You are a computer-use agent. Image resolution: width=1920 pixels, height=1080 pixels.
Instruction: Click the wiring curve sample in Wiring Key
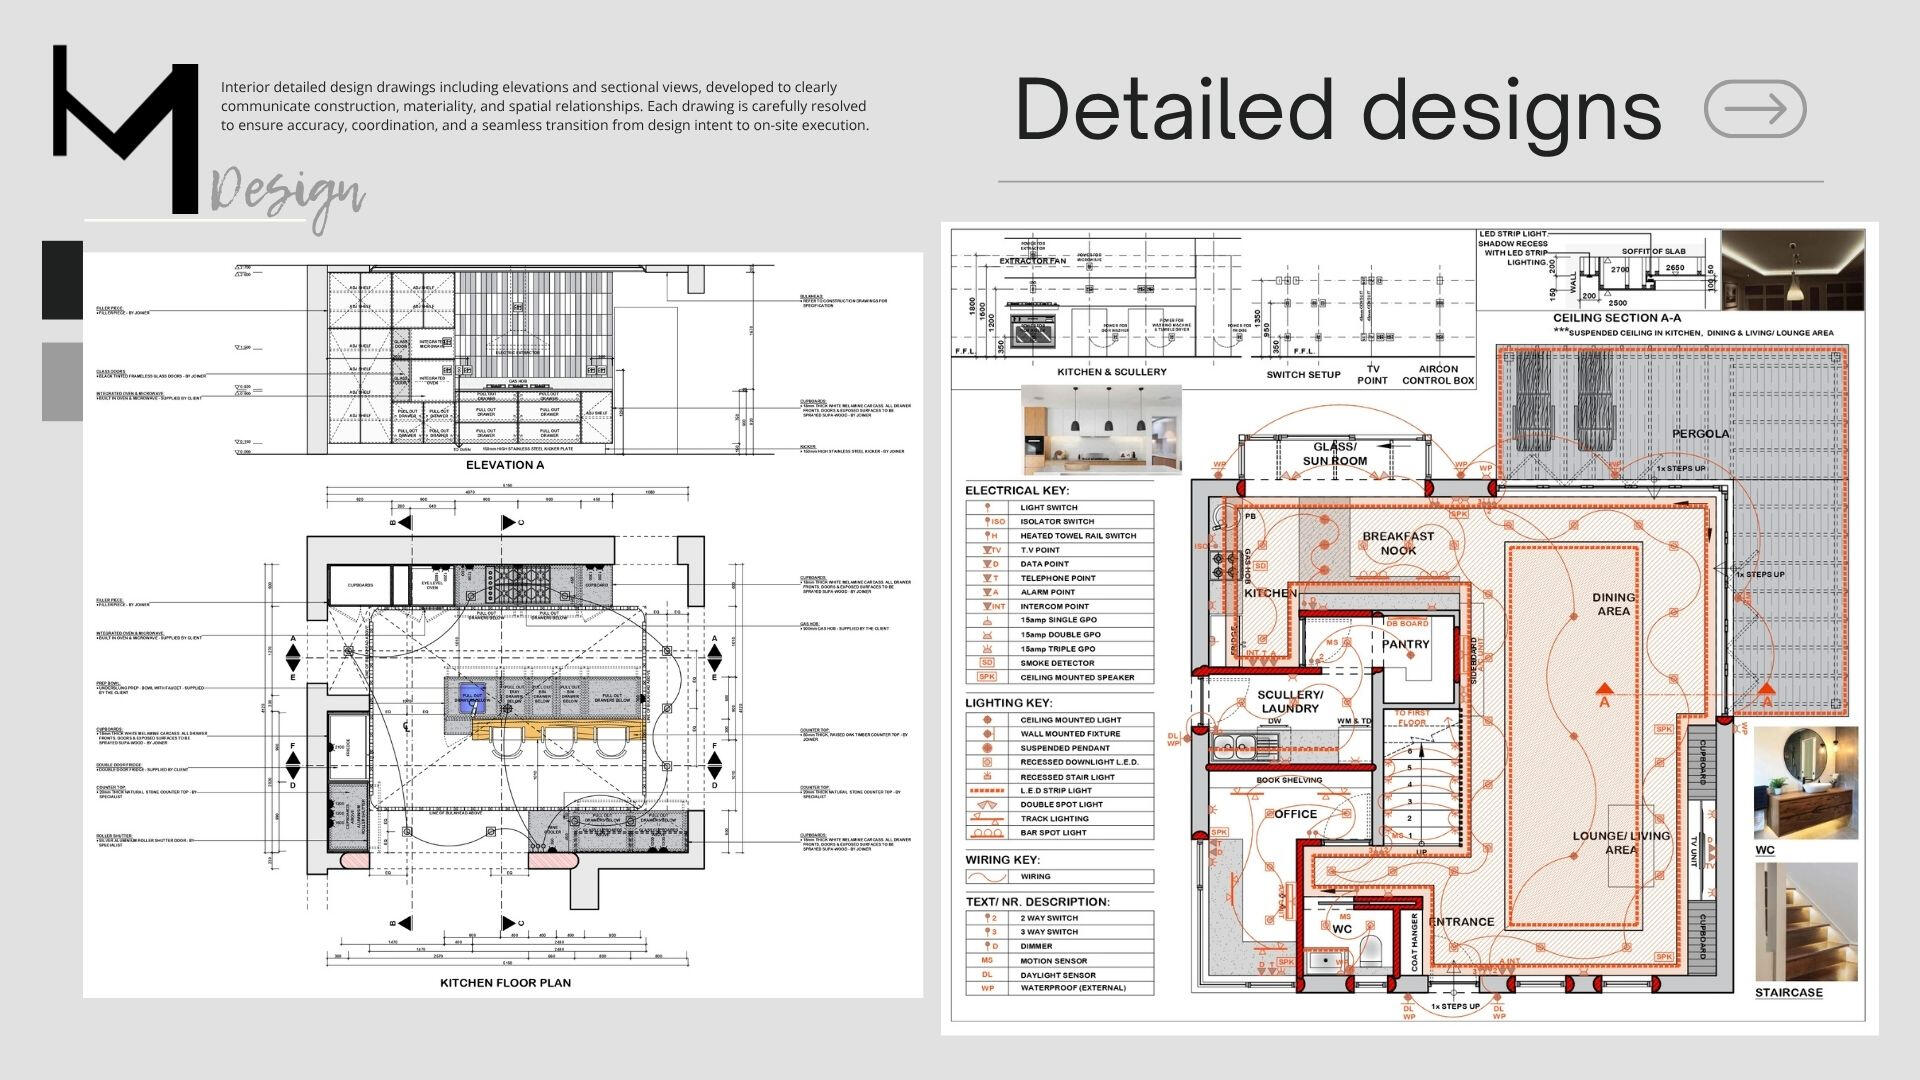[x=987, y=876]
